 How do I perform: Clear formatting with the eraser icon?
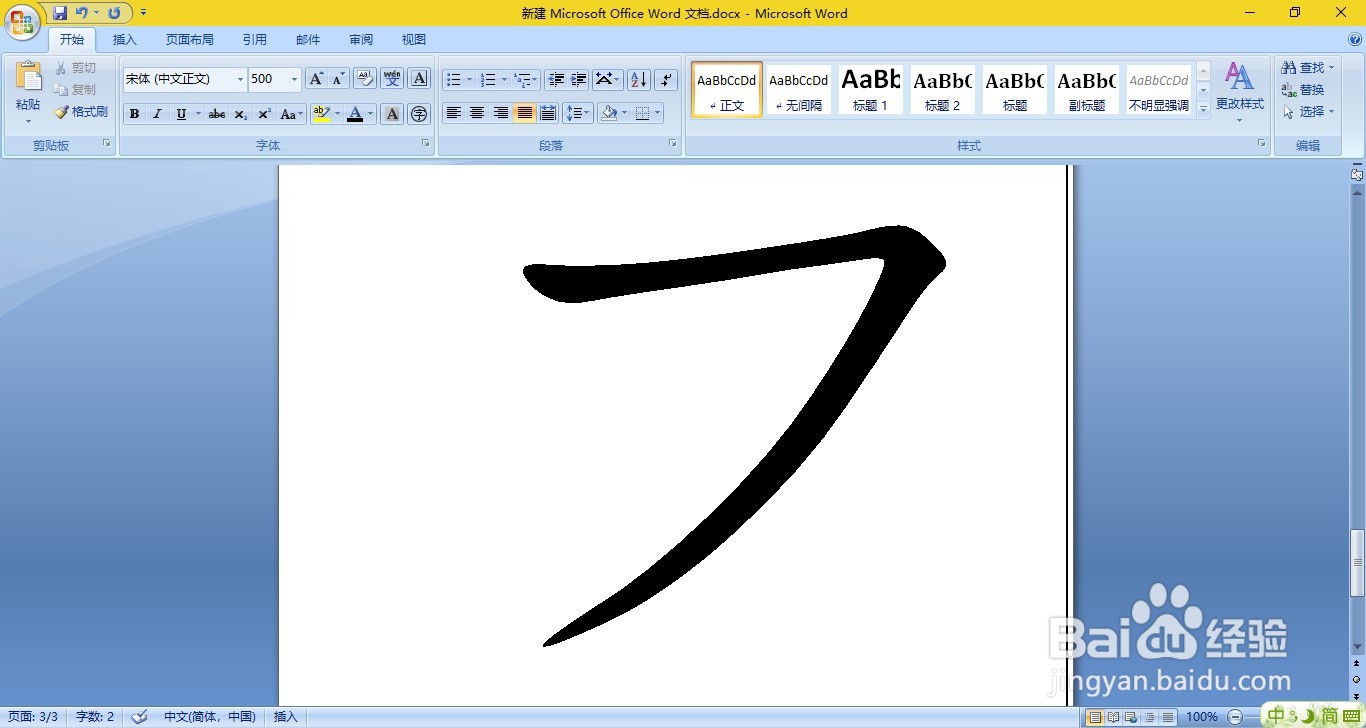pyautogui.click(x=365, y=79)
